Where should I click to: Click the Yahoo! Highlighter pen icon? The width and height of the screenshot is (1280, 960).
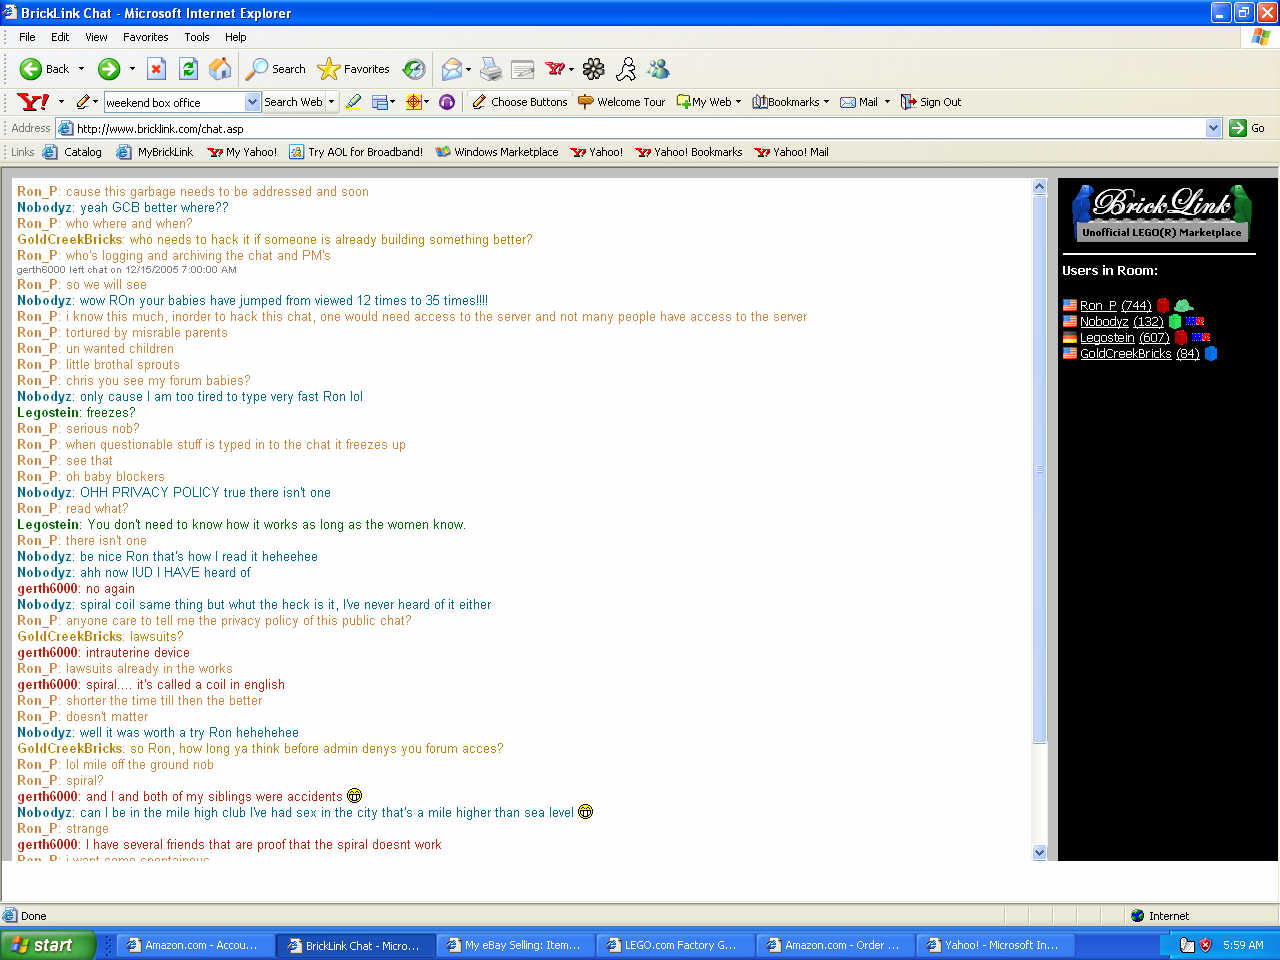click(x=352, y=101)
